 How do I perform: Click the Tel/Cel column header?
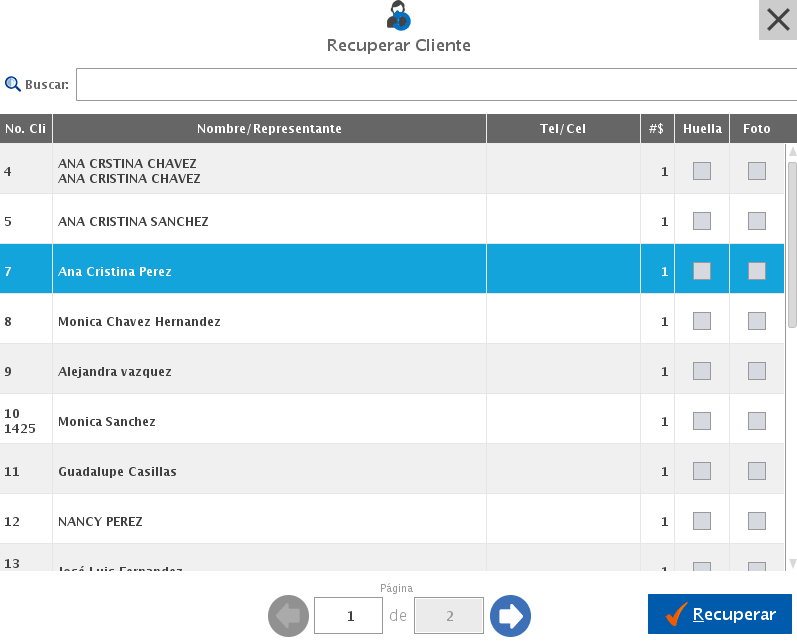coord(563,129)
